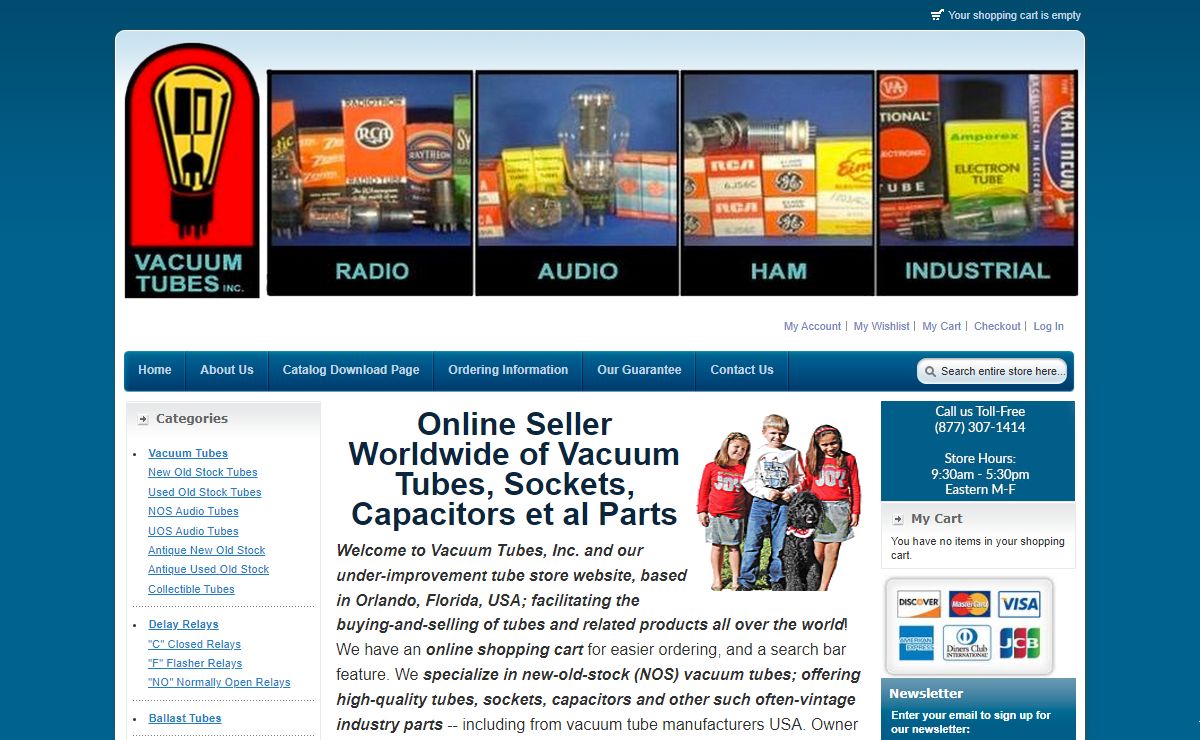Image resolution: width=1200 pixels, height=740 pixels.
Task: Click the Categories header arrow icon
Action: click(x=143, y=419)
